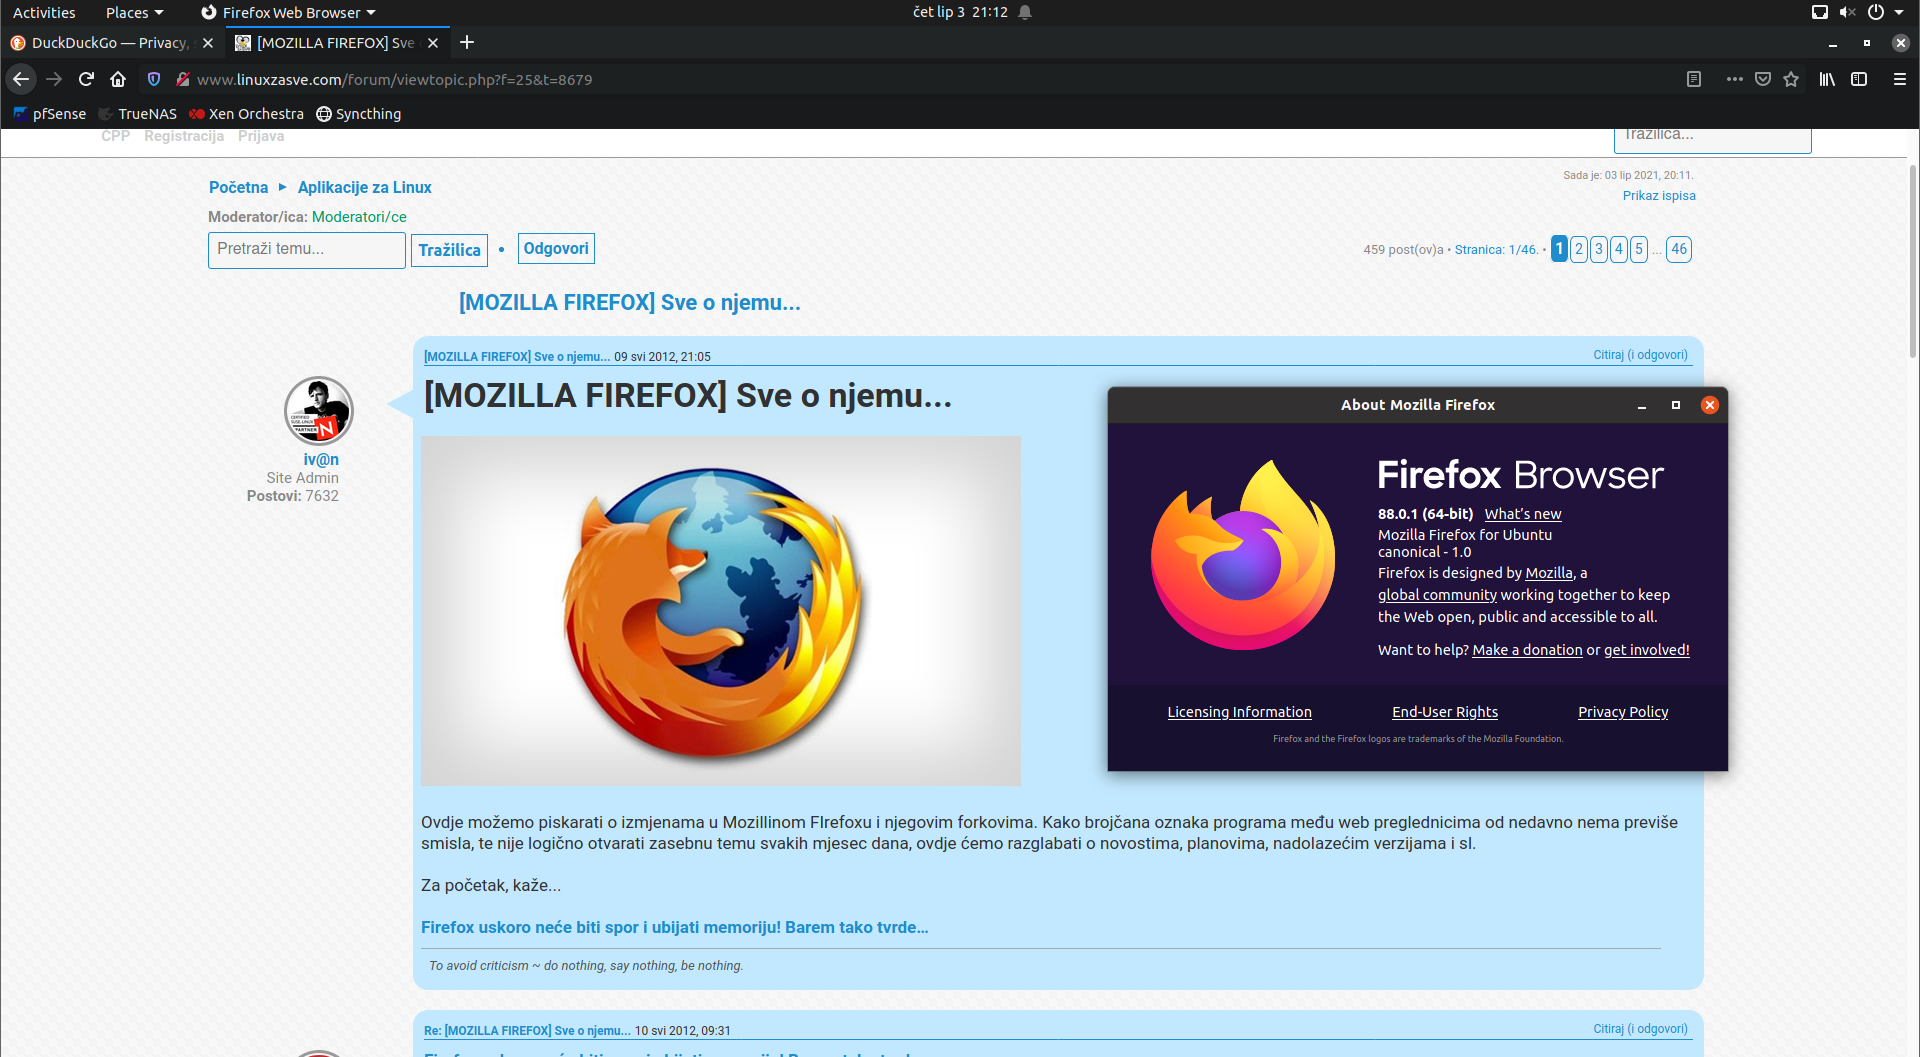Open the TrueNAS bookmark
Image resolution: width=1920 pixels, height=1057 pixels.
point(138,114)
